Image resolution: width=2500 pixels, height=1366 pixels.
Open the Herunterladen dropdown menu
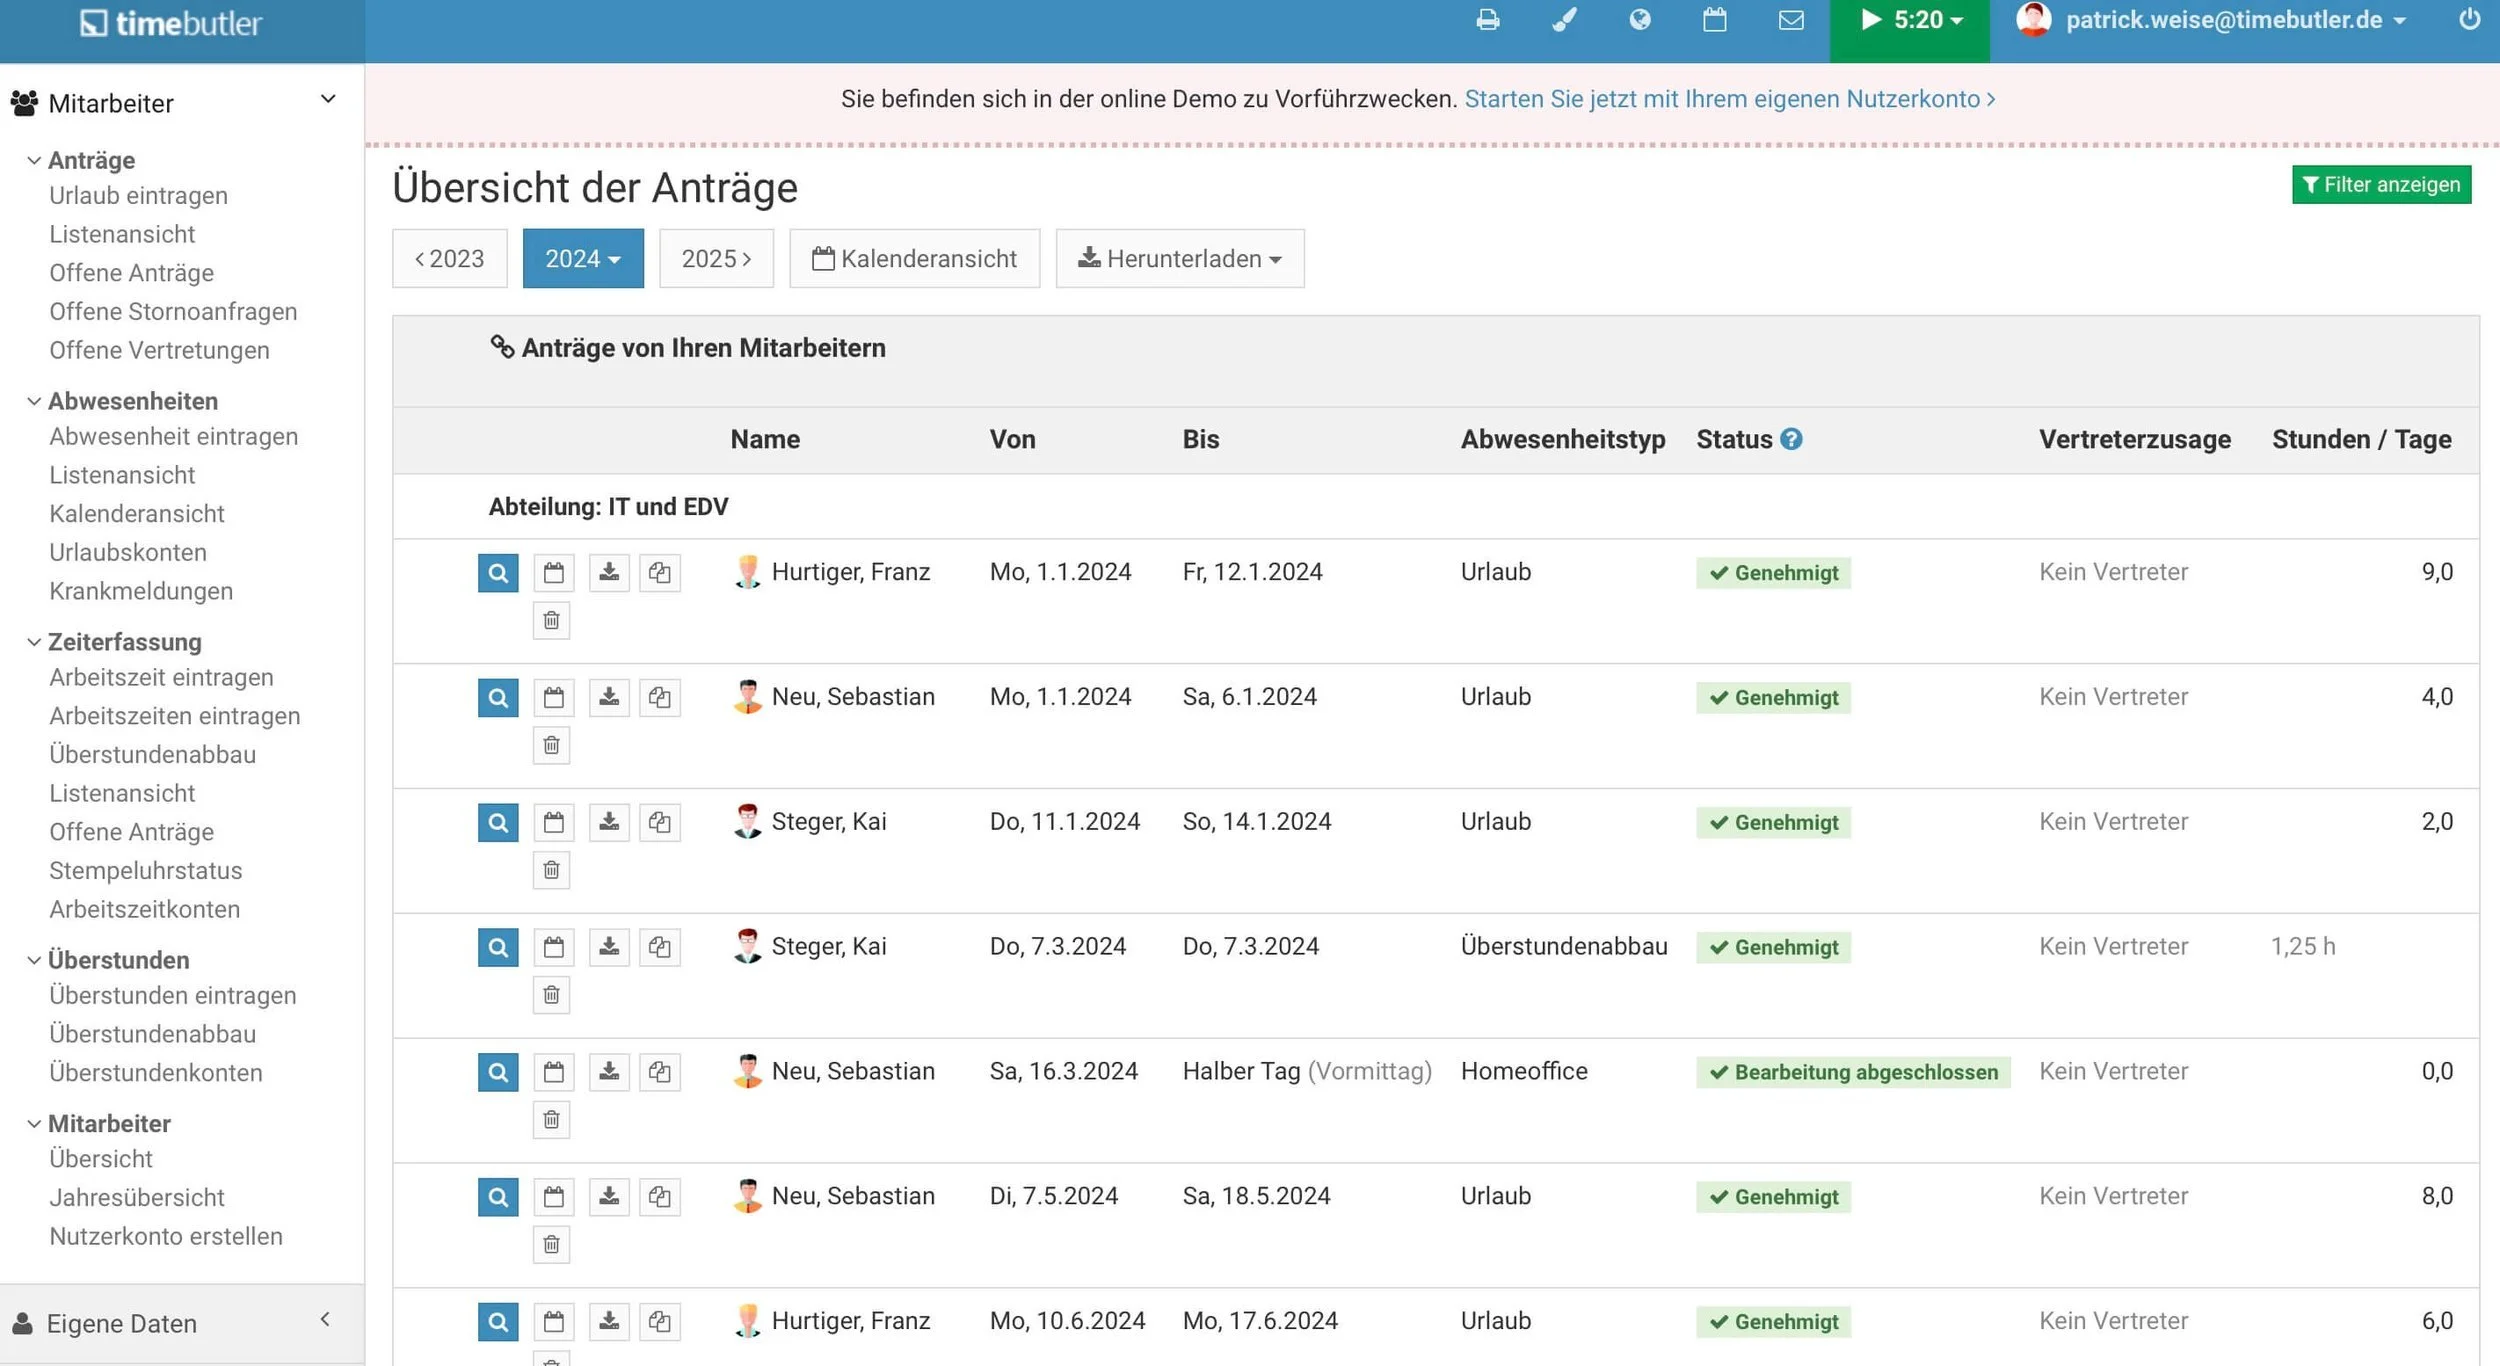1179,259
